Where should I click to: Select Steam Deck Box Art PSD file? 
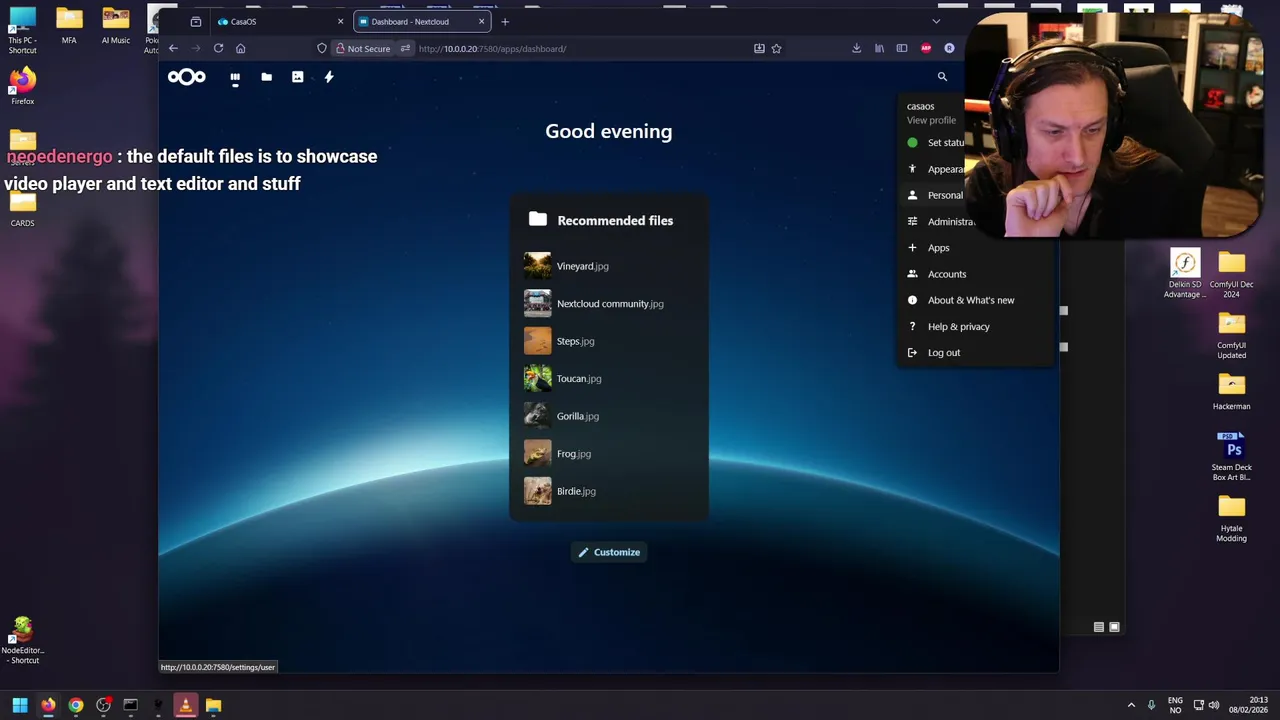pyautogui.click(x=1231, y=456)
